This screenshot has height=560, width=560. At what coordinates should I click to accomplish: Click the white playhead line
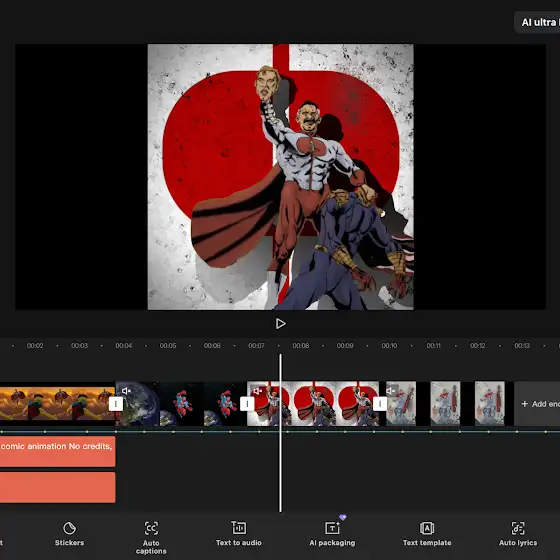[280, 433]
